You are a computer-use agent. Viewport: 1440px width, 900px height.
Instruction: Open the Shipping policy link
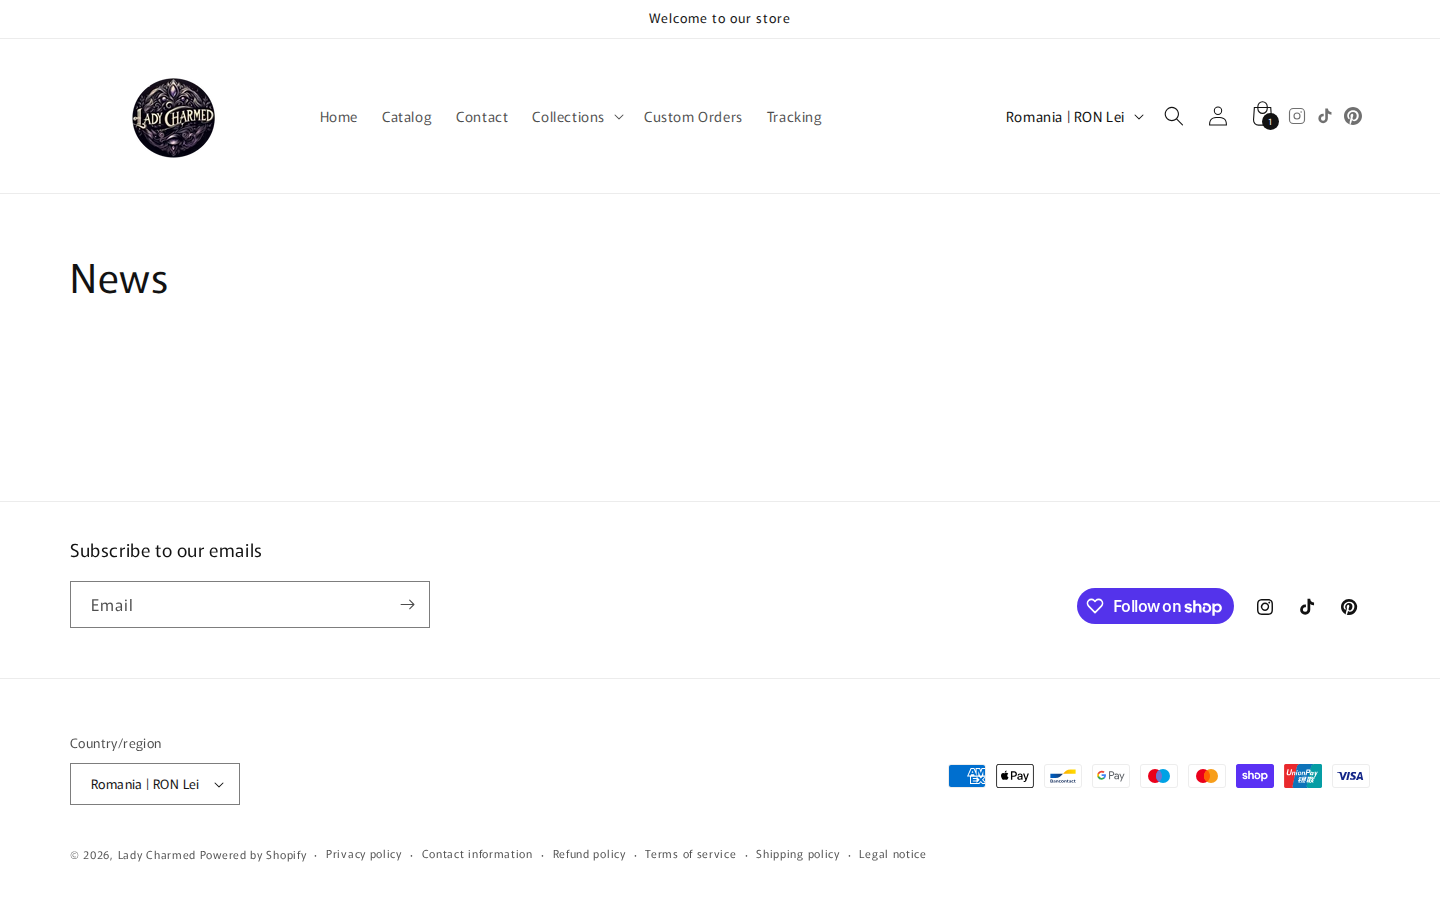click(798, 854)
